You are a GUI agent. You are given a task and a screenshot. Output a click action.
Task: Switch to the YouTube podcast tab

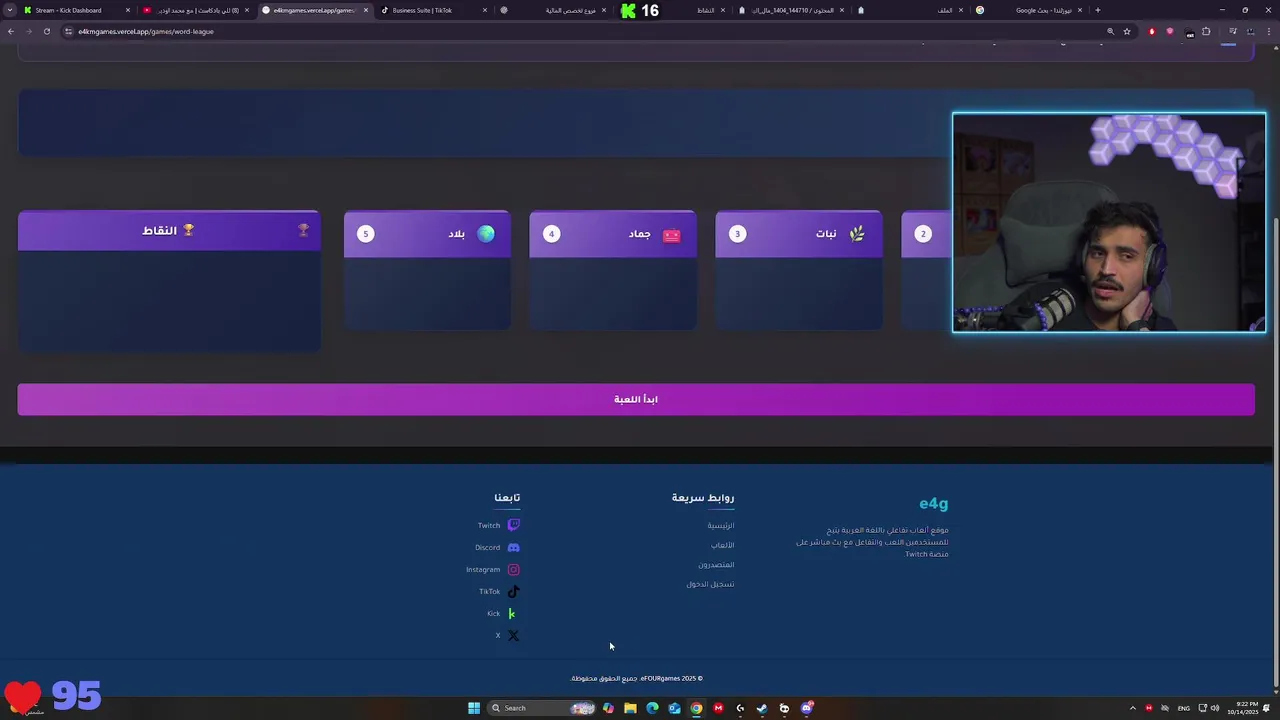click(197, 10)
